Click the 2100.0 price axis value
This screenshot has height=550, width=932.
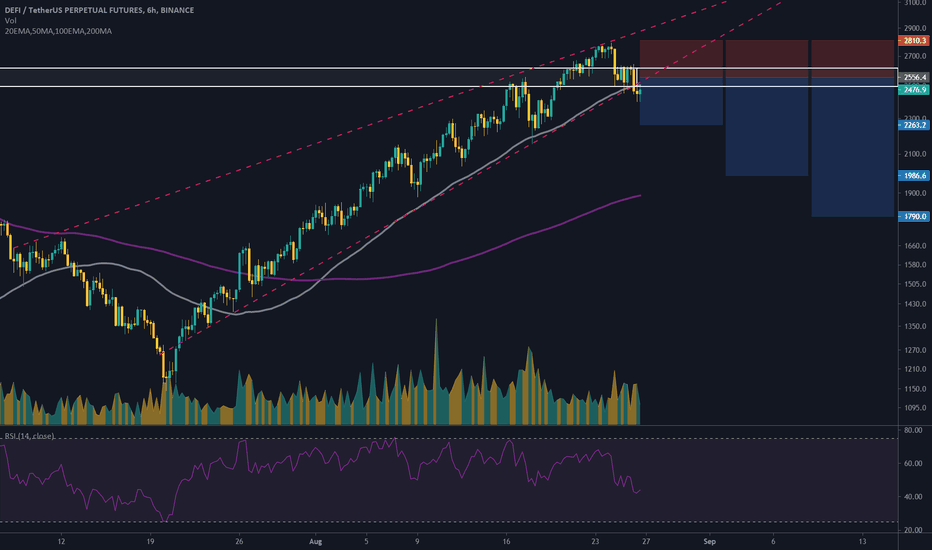coord(915,154)
